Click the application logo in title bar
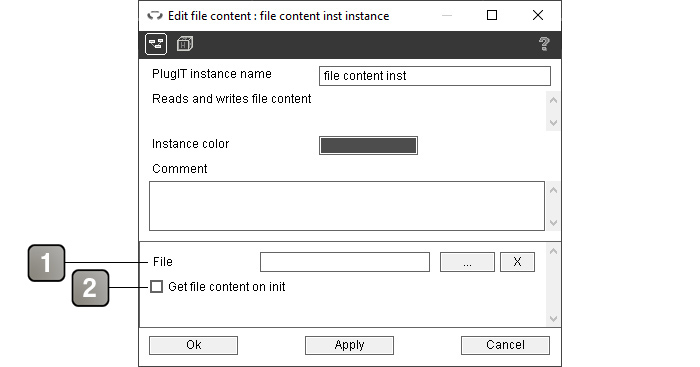Image resolution: width=700 pixels, height=367 pixels. click(155, 16)
